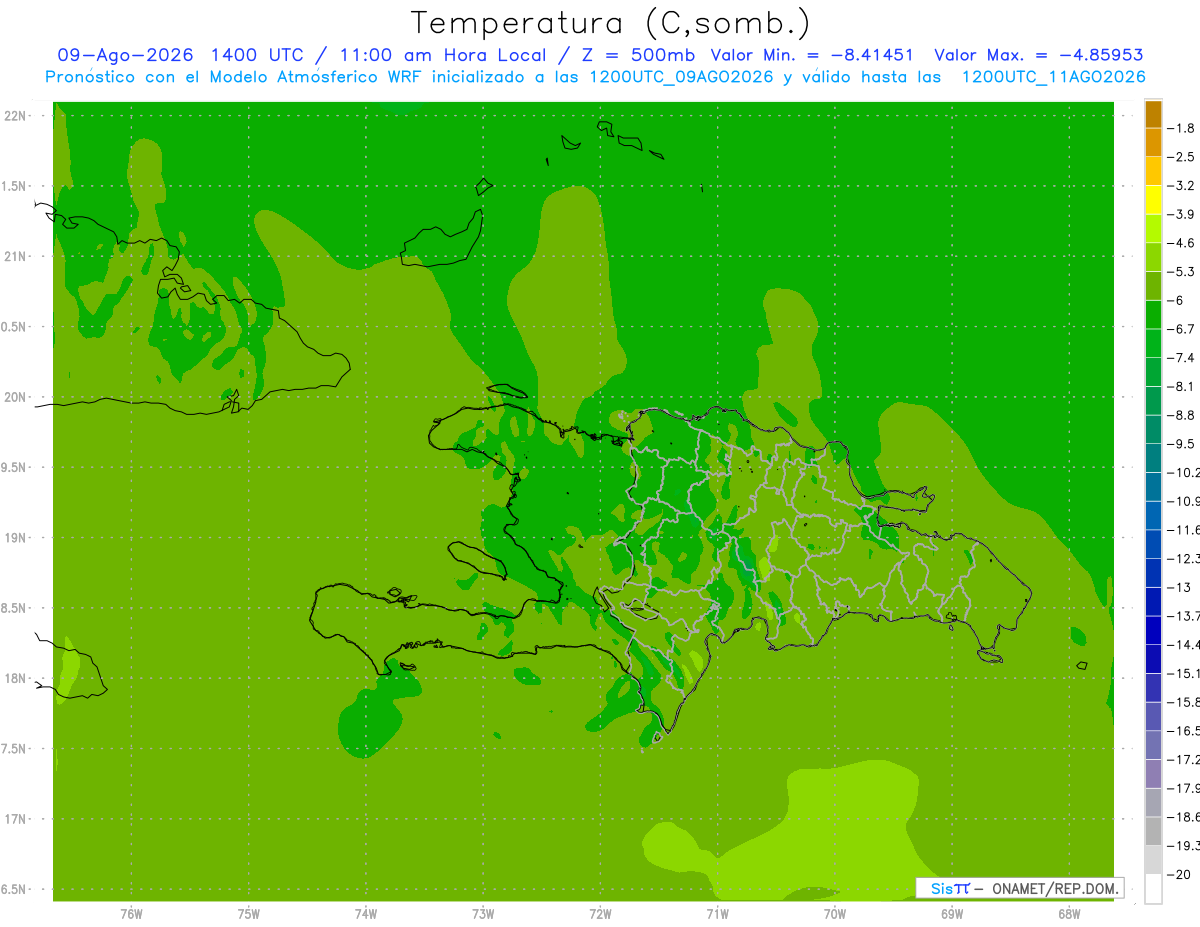Click the '-3.2' legend value
The width and height of the screenshot is (1200, 927).
[x=1182, y=186]
